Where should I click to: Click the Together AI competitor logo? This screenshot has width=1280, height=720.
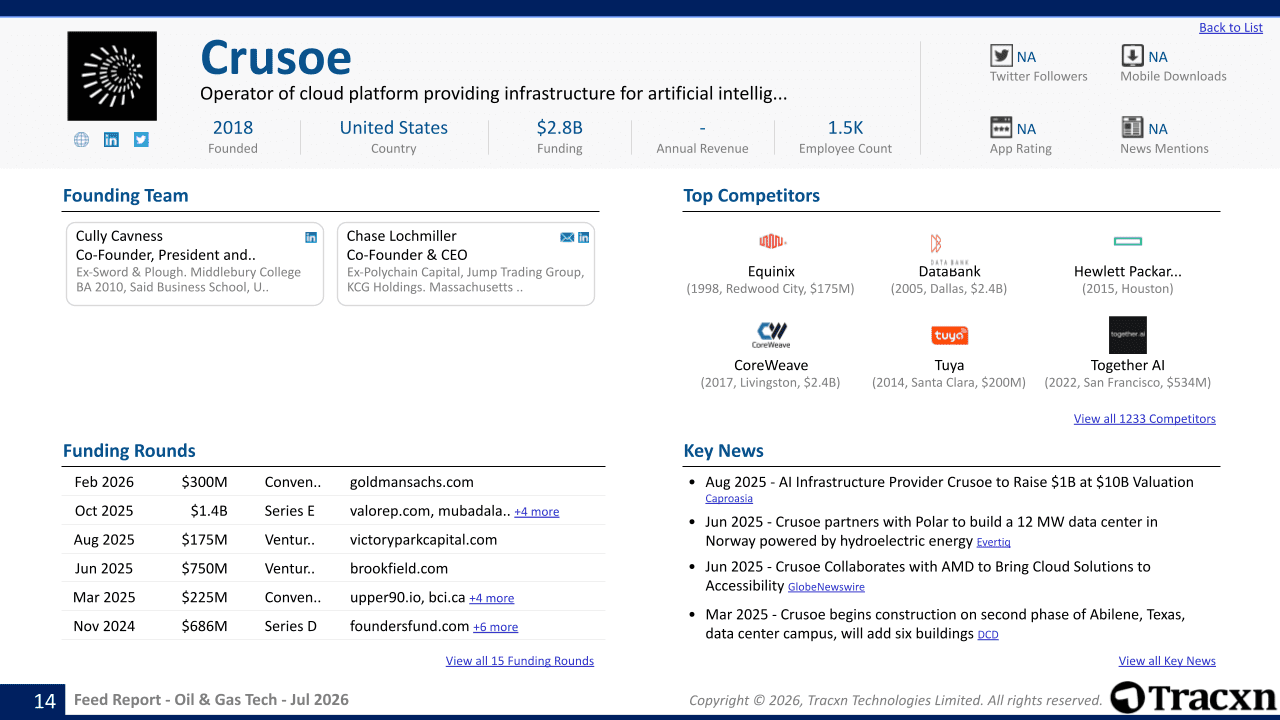(1128, 335)
